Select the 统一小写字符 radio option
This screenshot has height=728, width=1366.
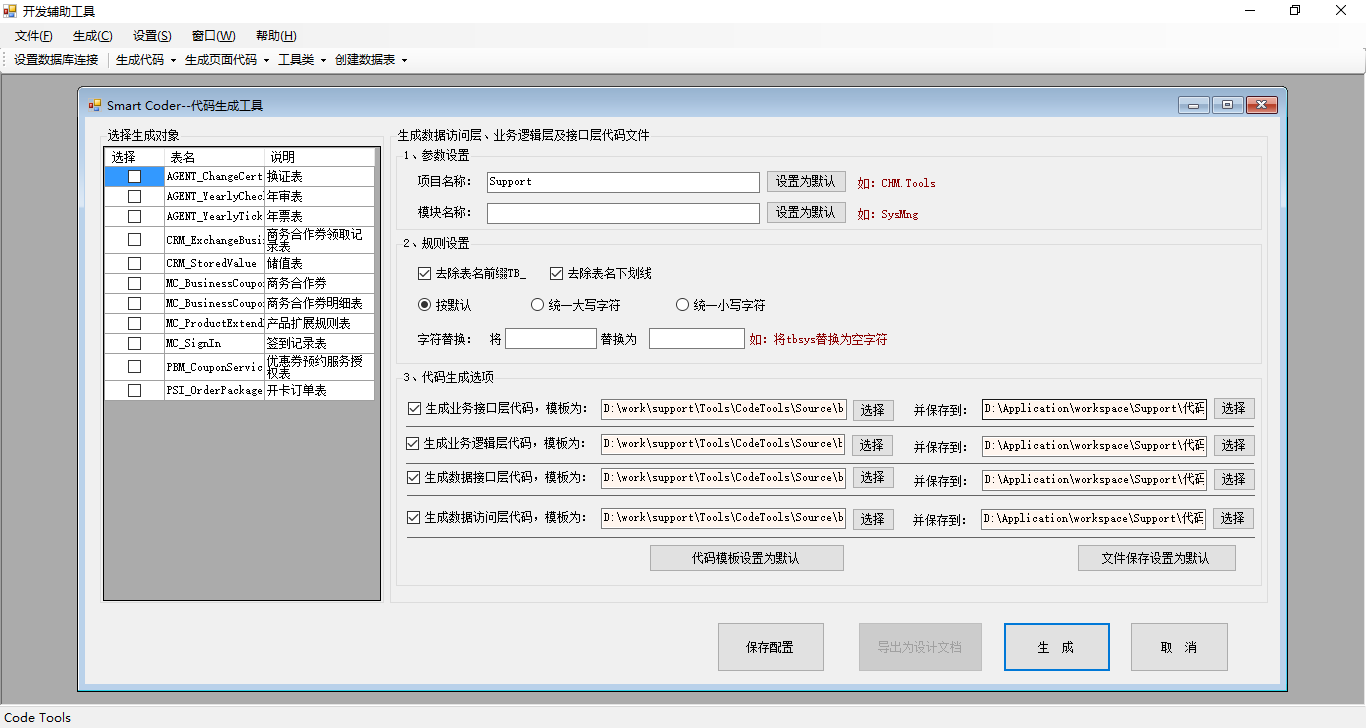coord(683,305)
